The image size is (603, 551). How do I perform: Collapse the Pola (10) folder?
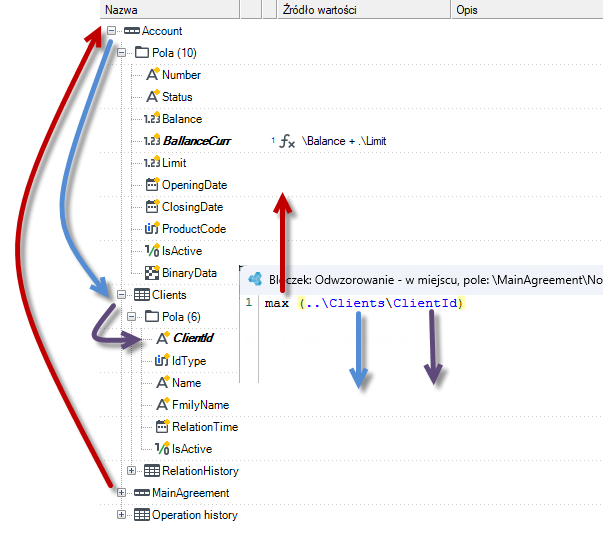pos(121,52)
